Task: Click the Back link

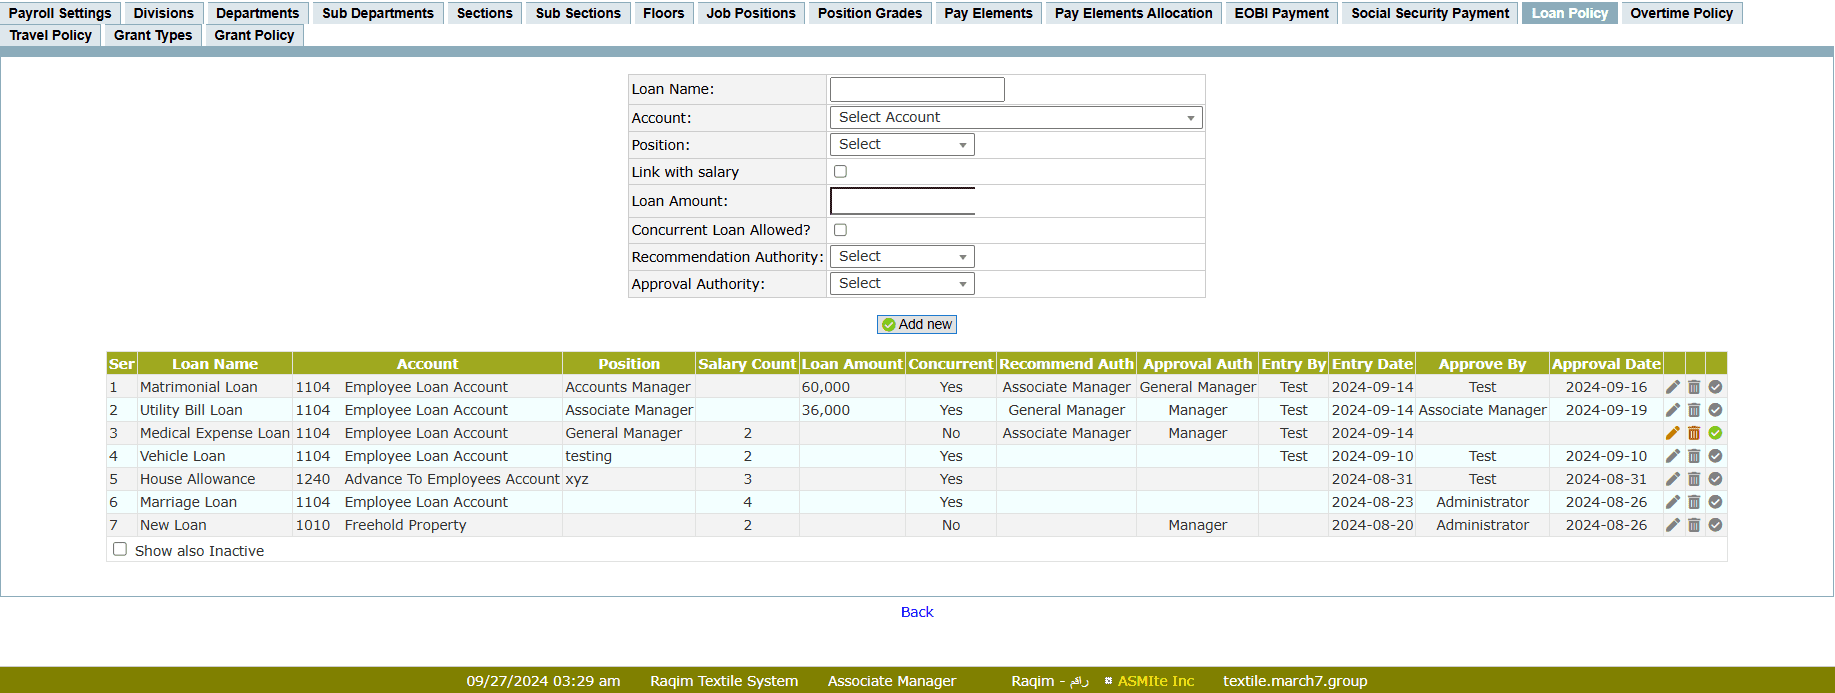Action: 916,612
